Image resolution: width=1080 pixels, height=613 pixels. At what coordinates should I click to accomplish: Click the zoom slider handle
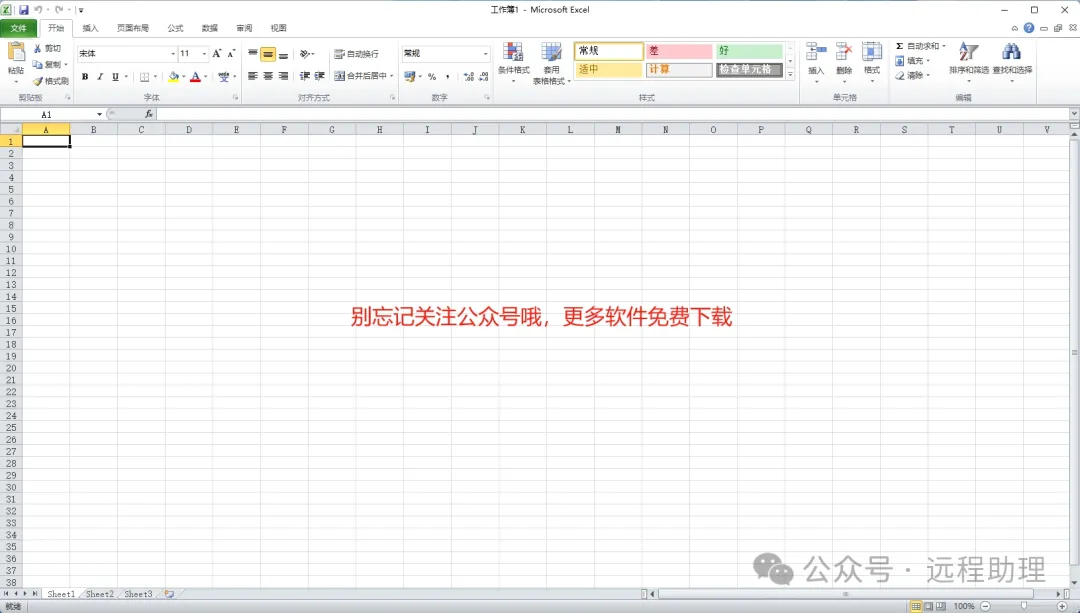[1024, 606]
